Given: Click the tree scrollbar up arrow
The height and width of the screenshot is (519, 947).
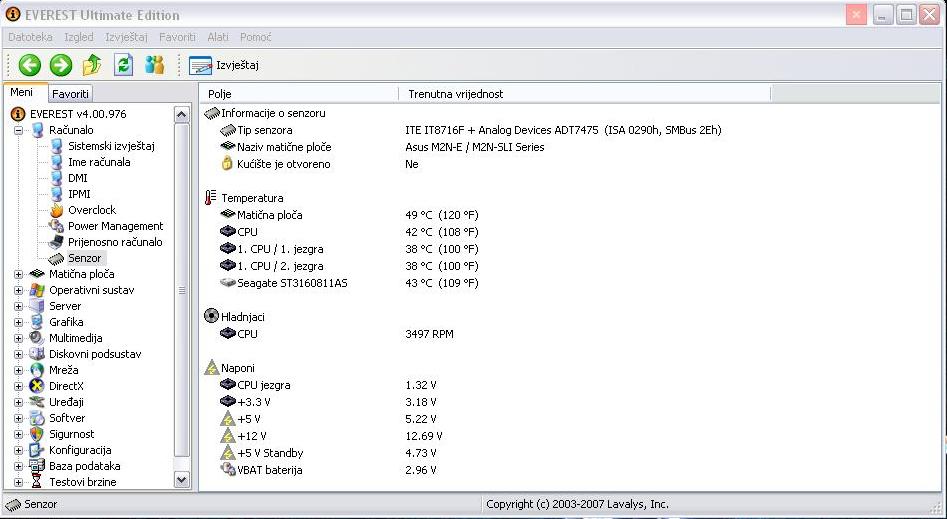Looking at the screenshot, I should click(x=182, y=114).
